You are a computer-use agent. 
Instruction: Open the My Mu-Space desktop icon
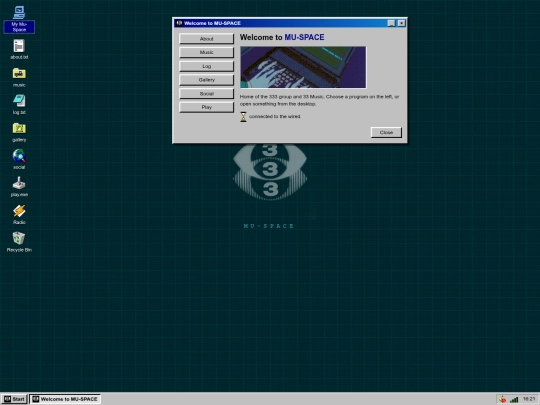tap(19, 20)
